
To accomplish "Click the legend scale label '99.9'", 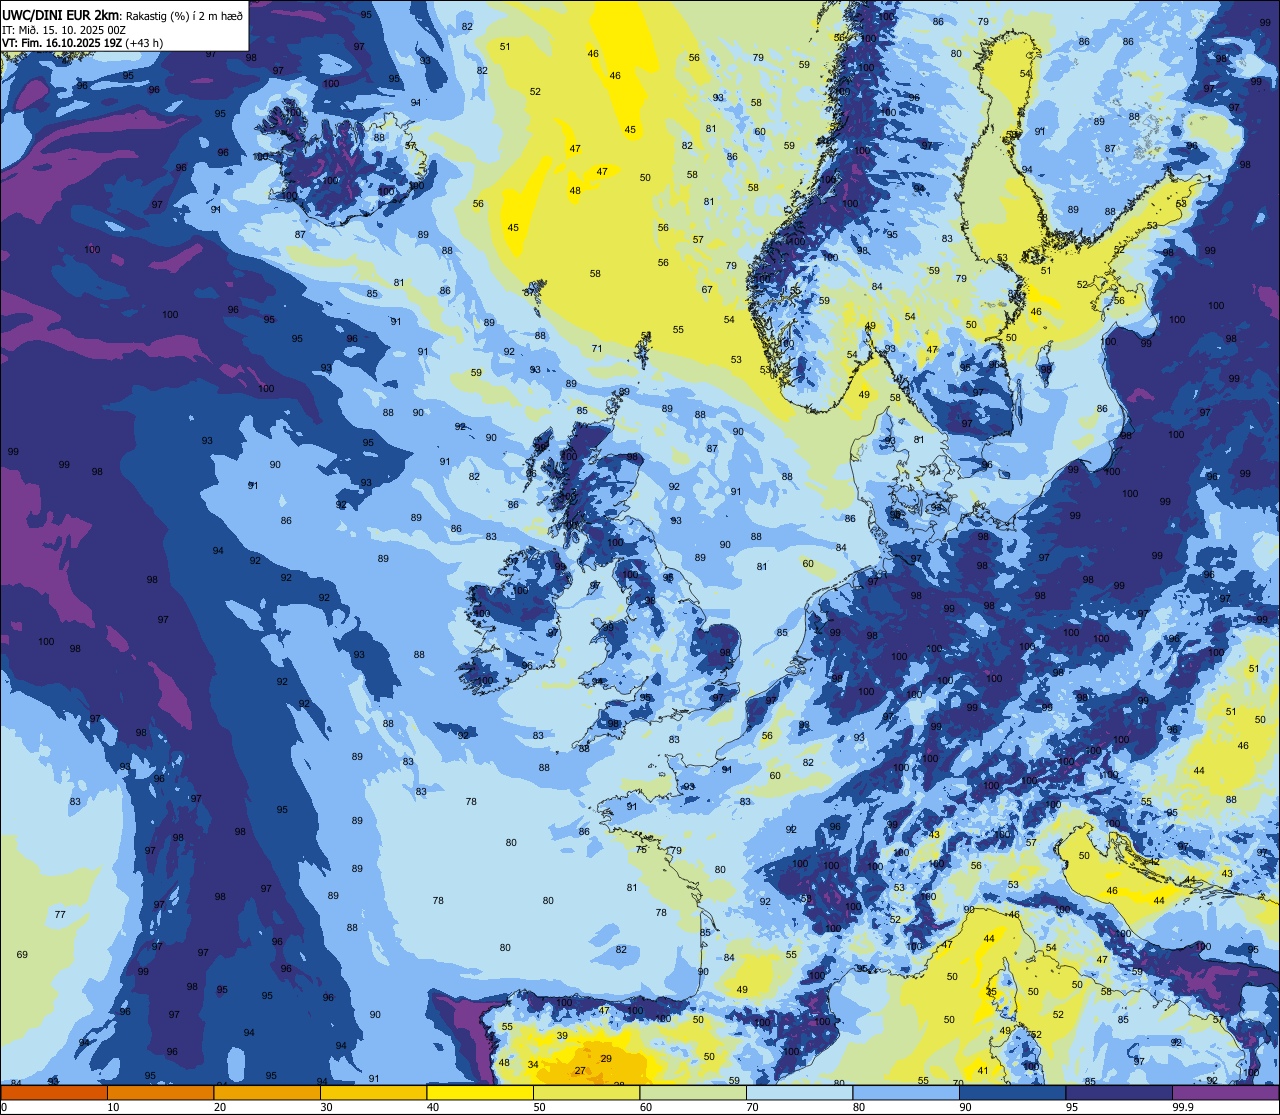I will coord(1183,1107).
